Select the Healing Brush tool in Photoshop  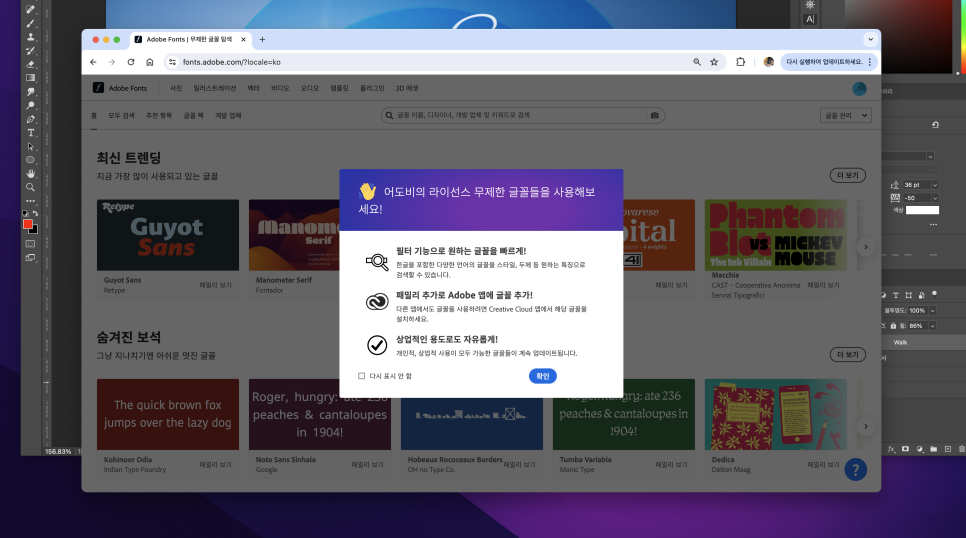click(30, 9)
